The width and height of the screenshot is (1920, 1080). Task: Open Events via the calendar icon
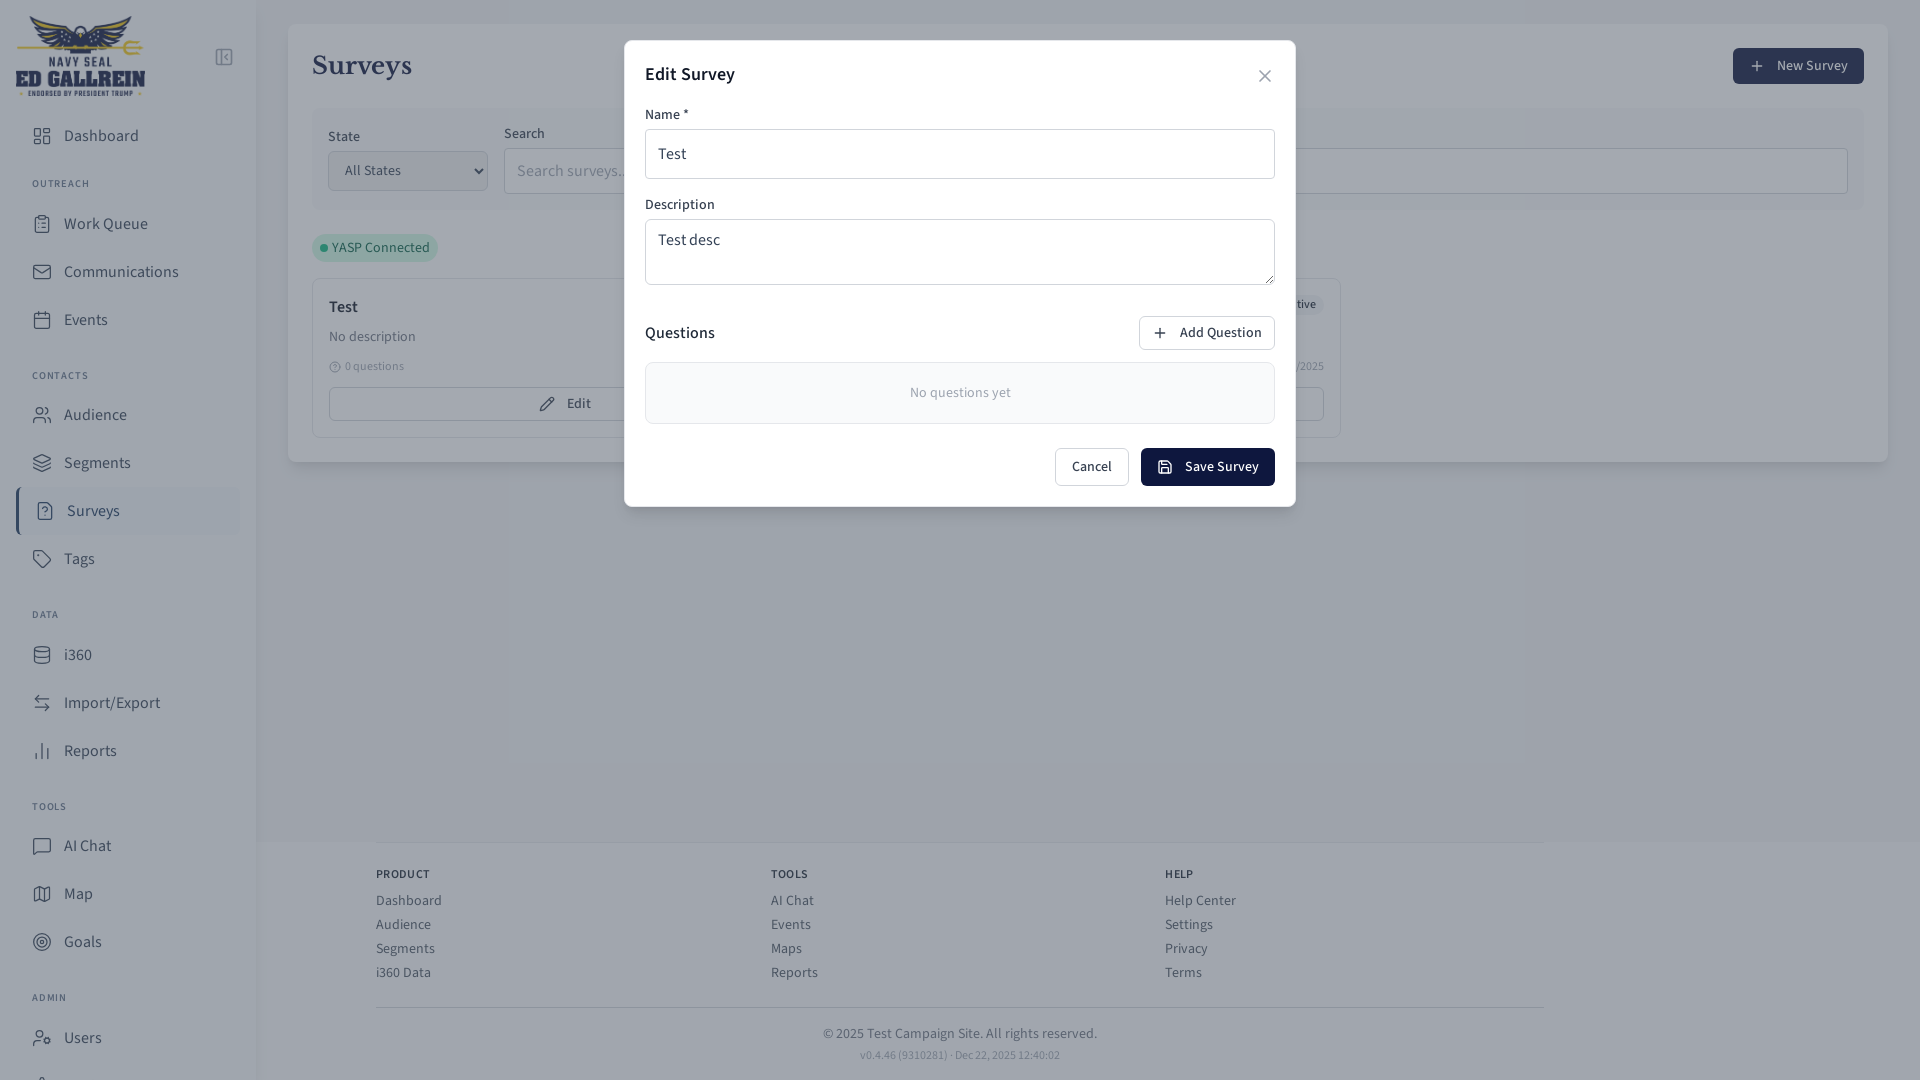pos(42,320)
